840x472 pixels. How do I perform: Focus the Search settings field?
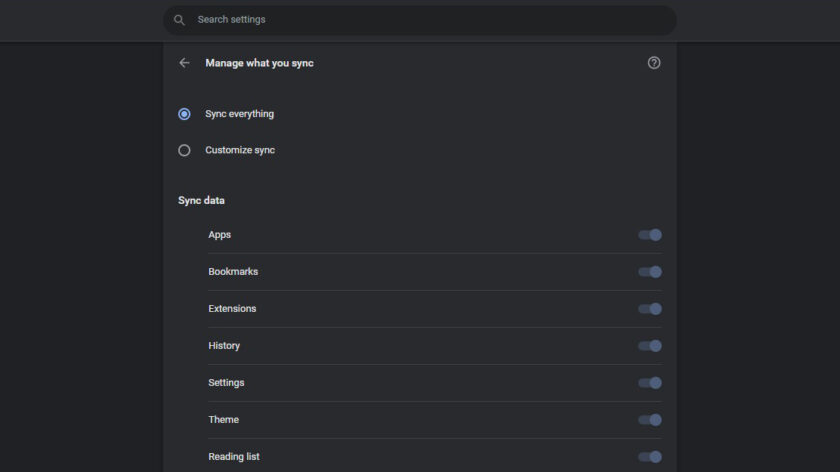click(419, 20)
